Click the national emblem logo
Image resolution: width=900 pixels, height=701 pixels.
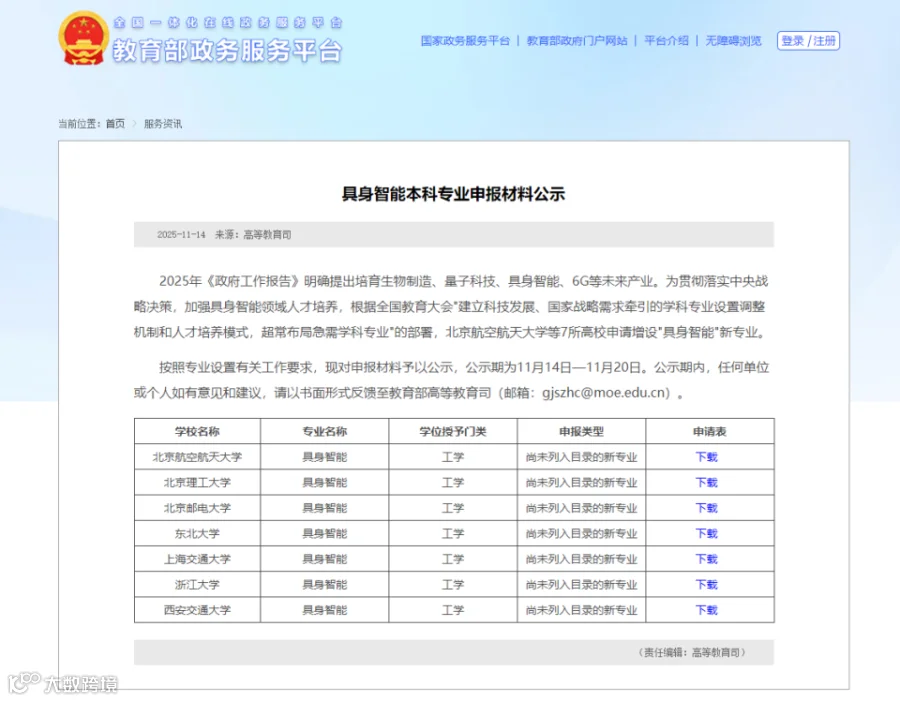point(83,38)
